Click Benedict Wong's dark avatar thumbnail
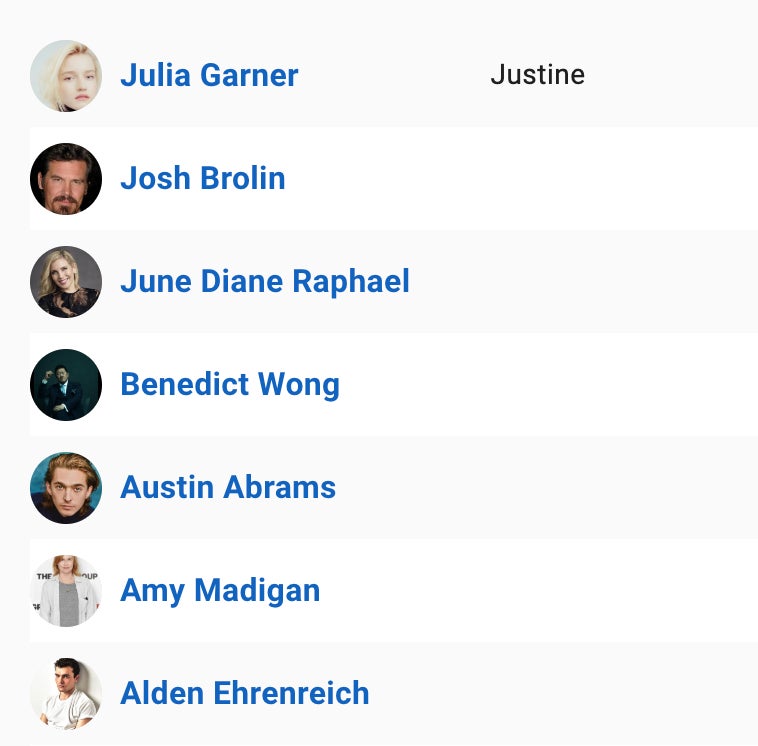 coord(66,385)
